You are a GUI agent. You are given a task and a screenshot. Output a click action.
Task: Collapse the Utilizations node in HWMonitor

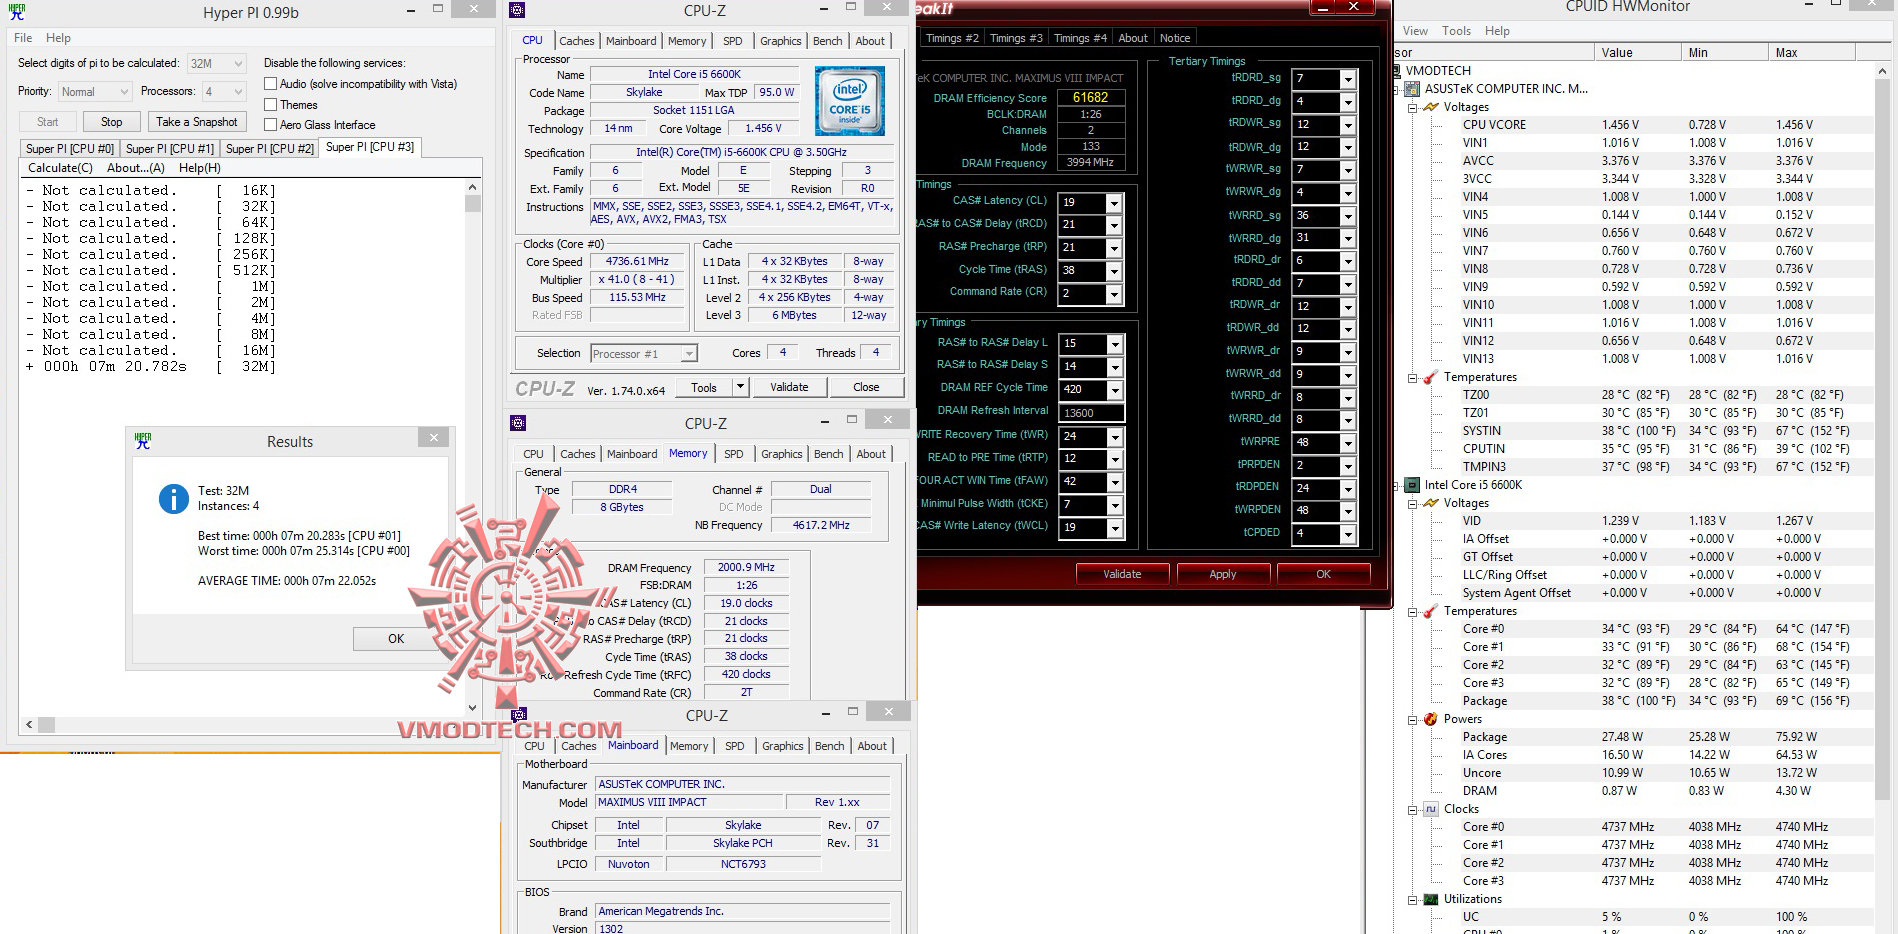point(1412,900)
